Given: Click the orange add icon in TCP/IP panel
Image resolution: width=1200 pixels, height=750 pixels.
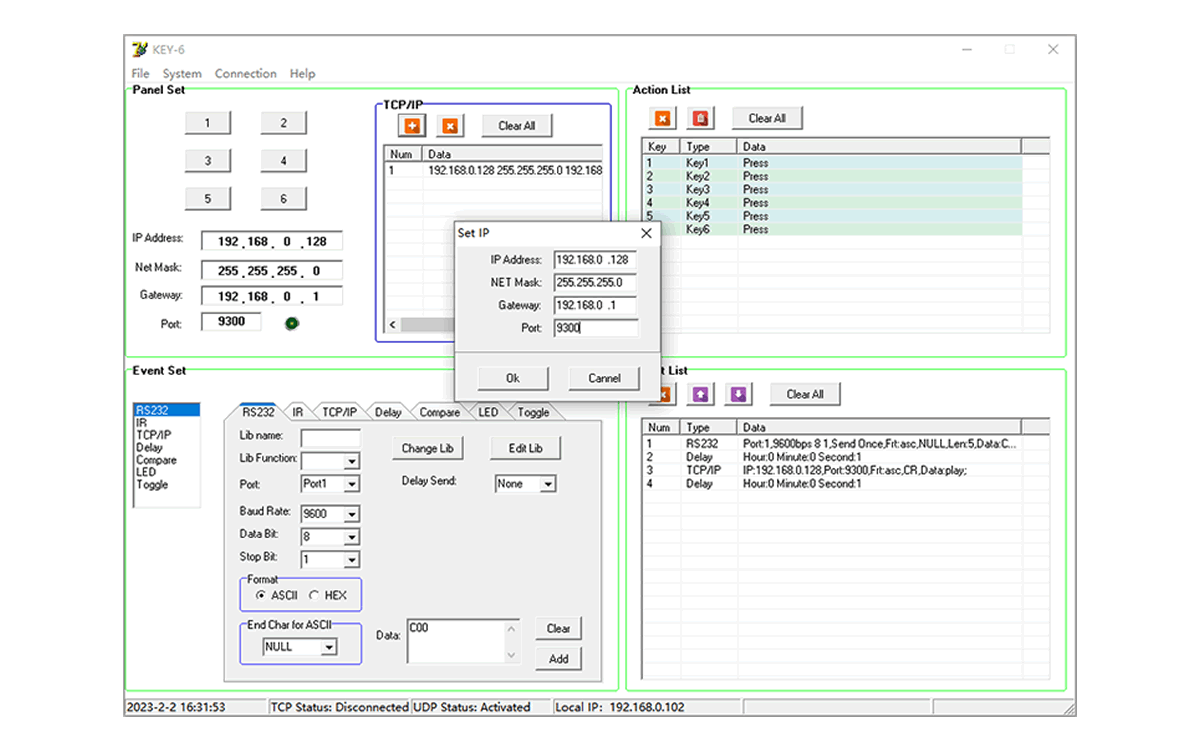Looking at the screenshot, I should click(411, 126).
